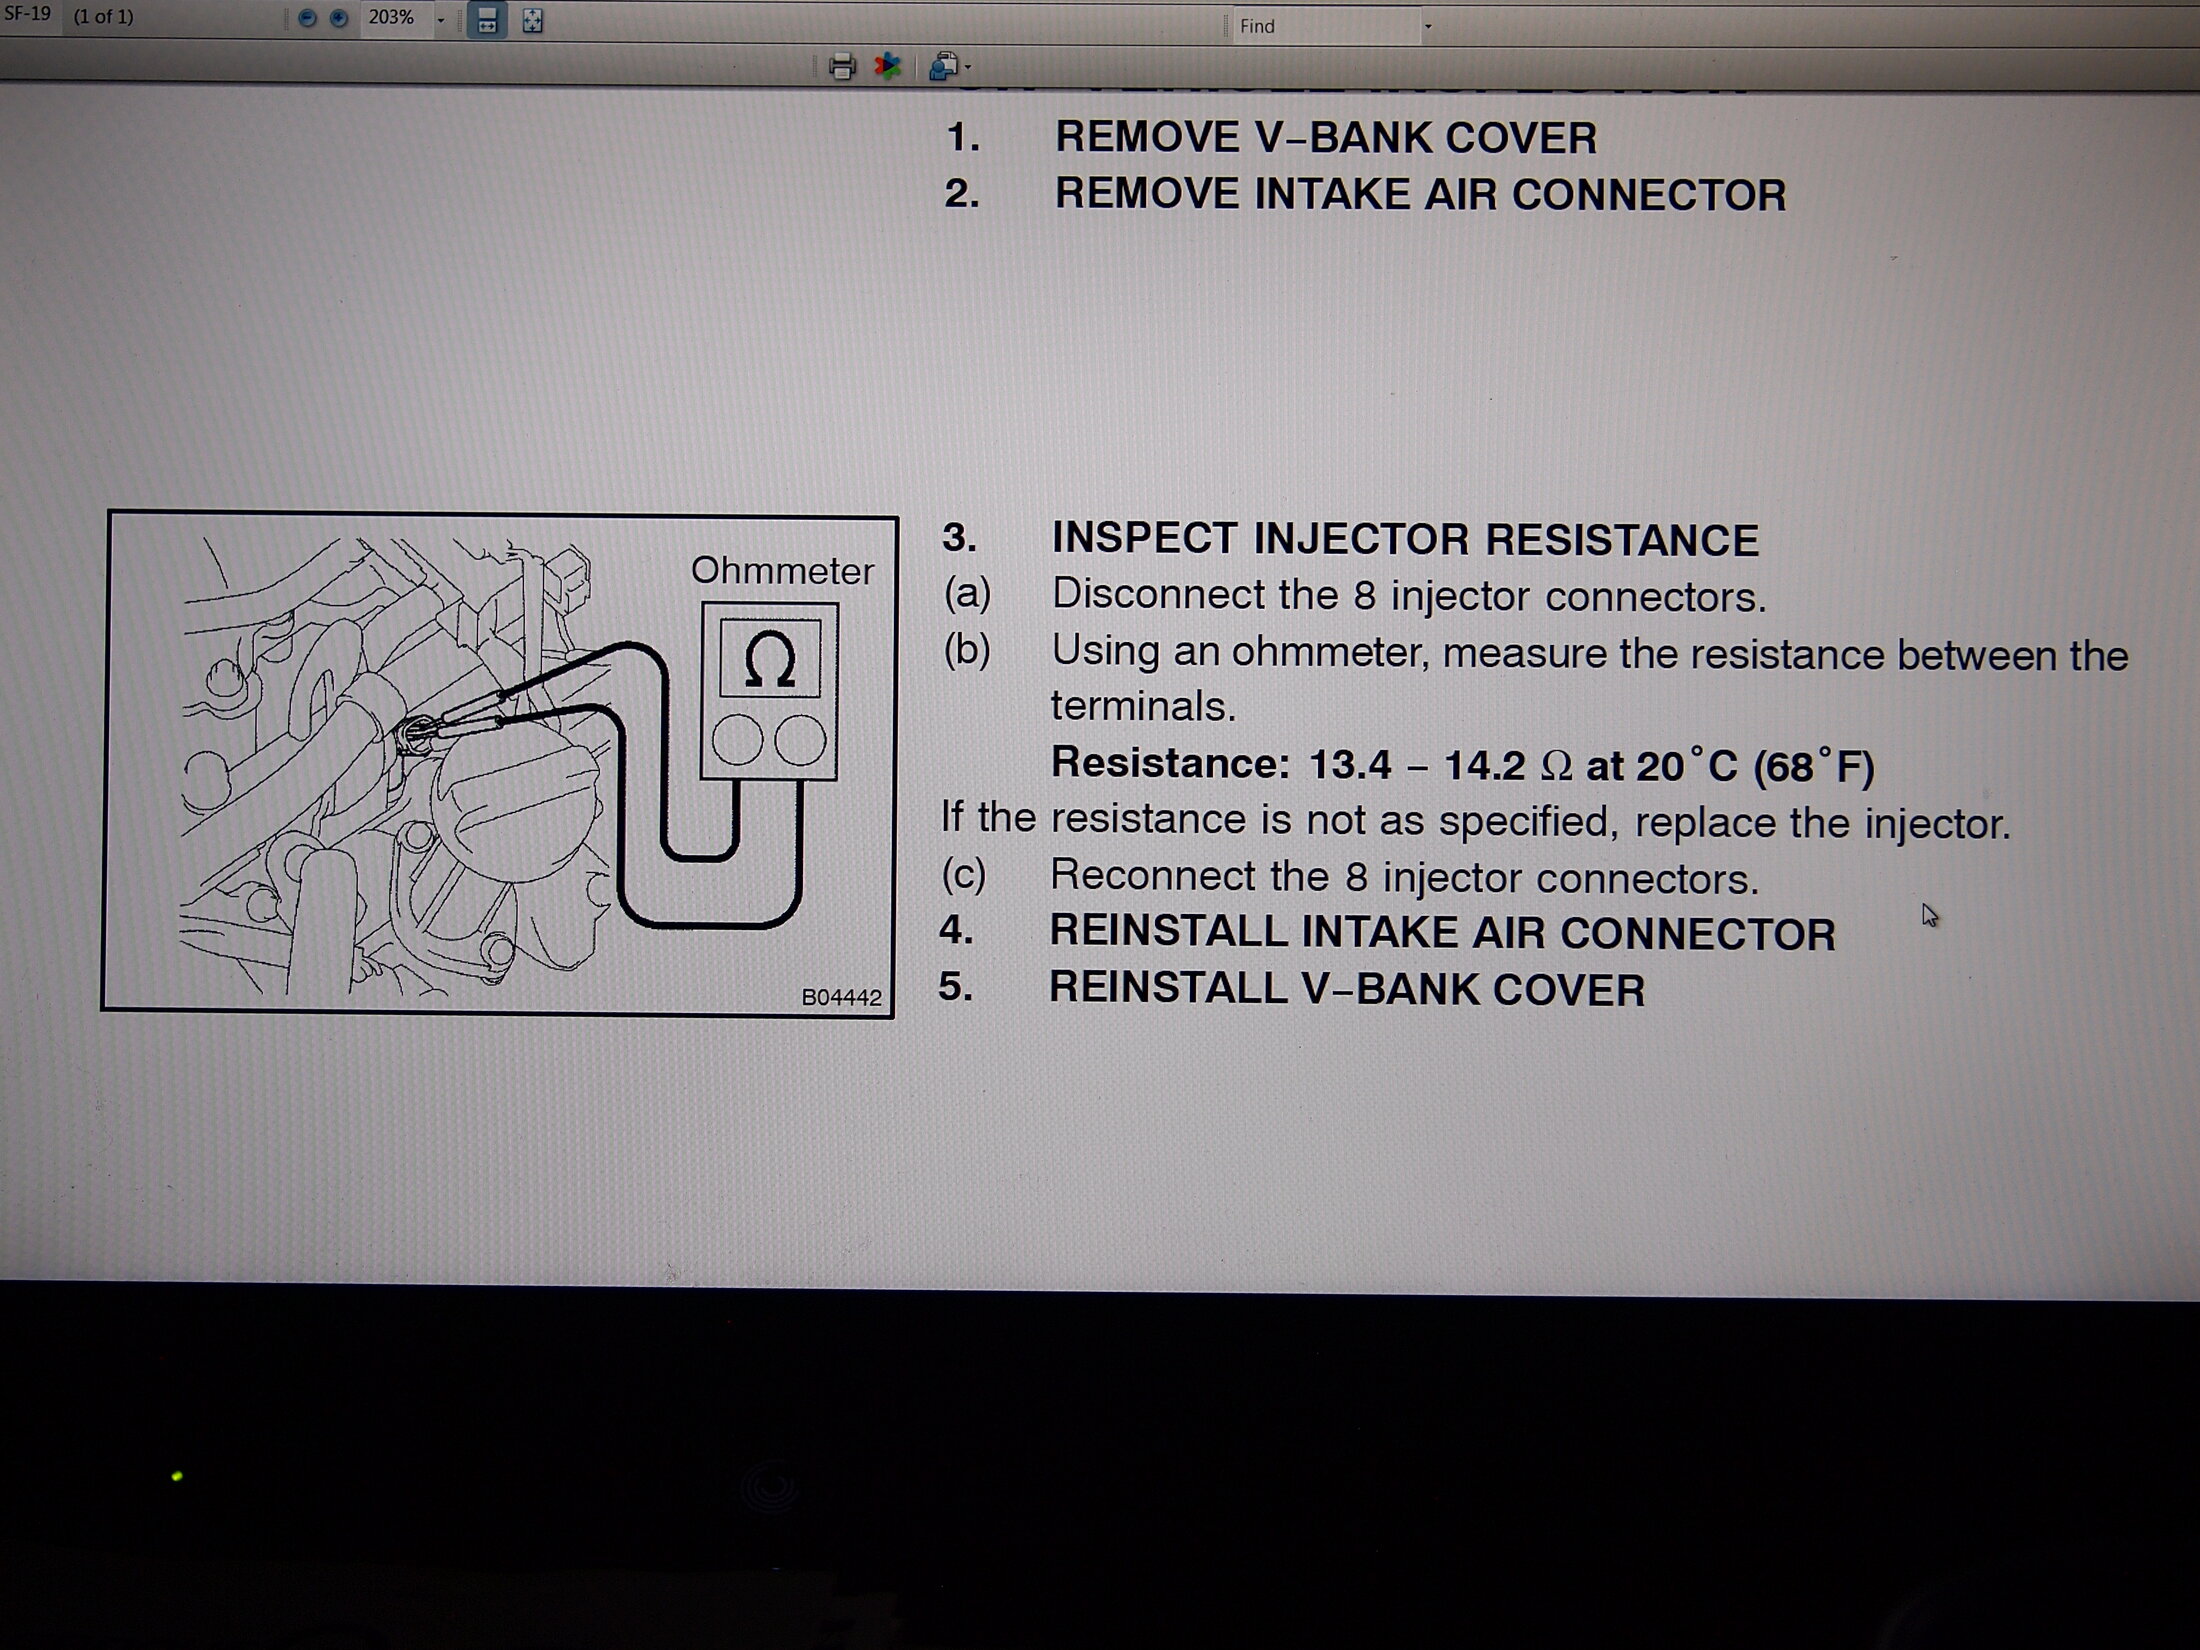Click the printer icon to print
Screen dimensions: 2200x1650
coord(842,67)
